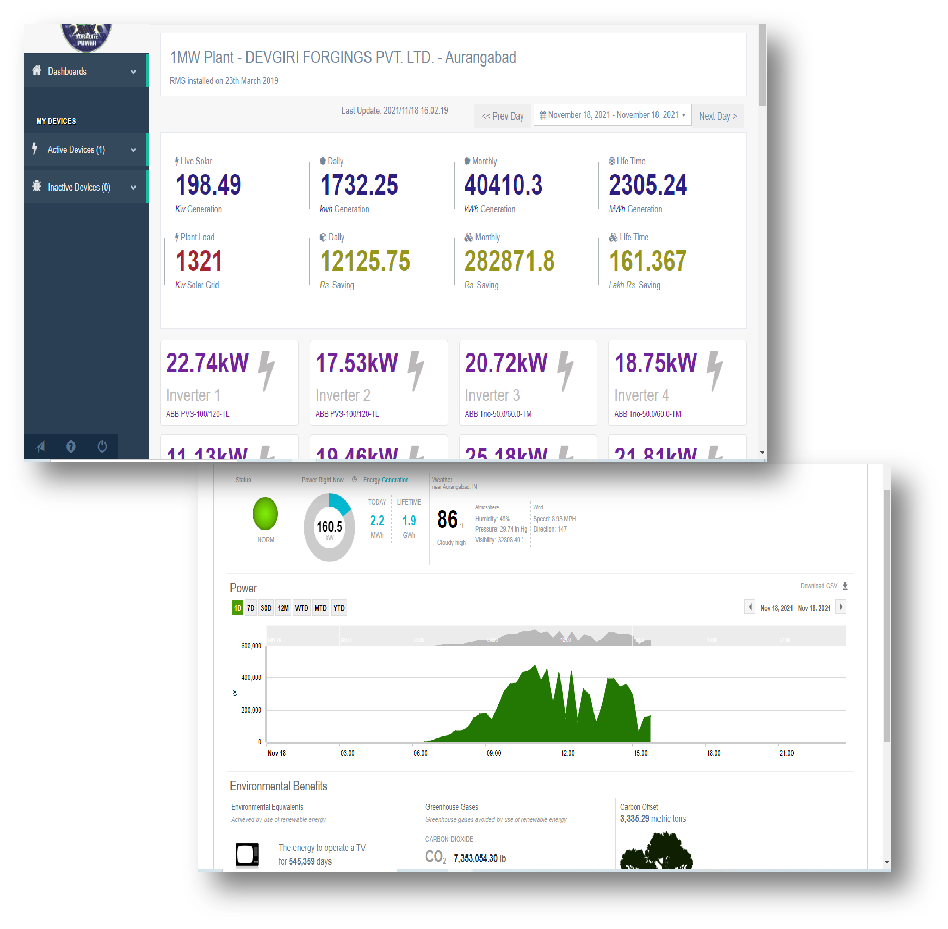Select the WTD power range tab
Viewport: 948px width, 929px height.
click(302, 608)
